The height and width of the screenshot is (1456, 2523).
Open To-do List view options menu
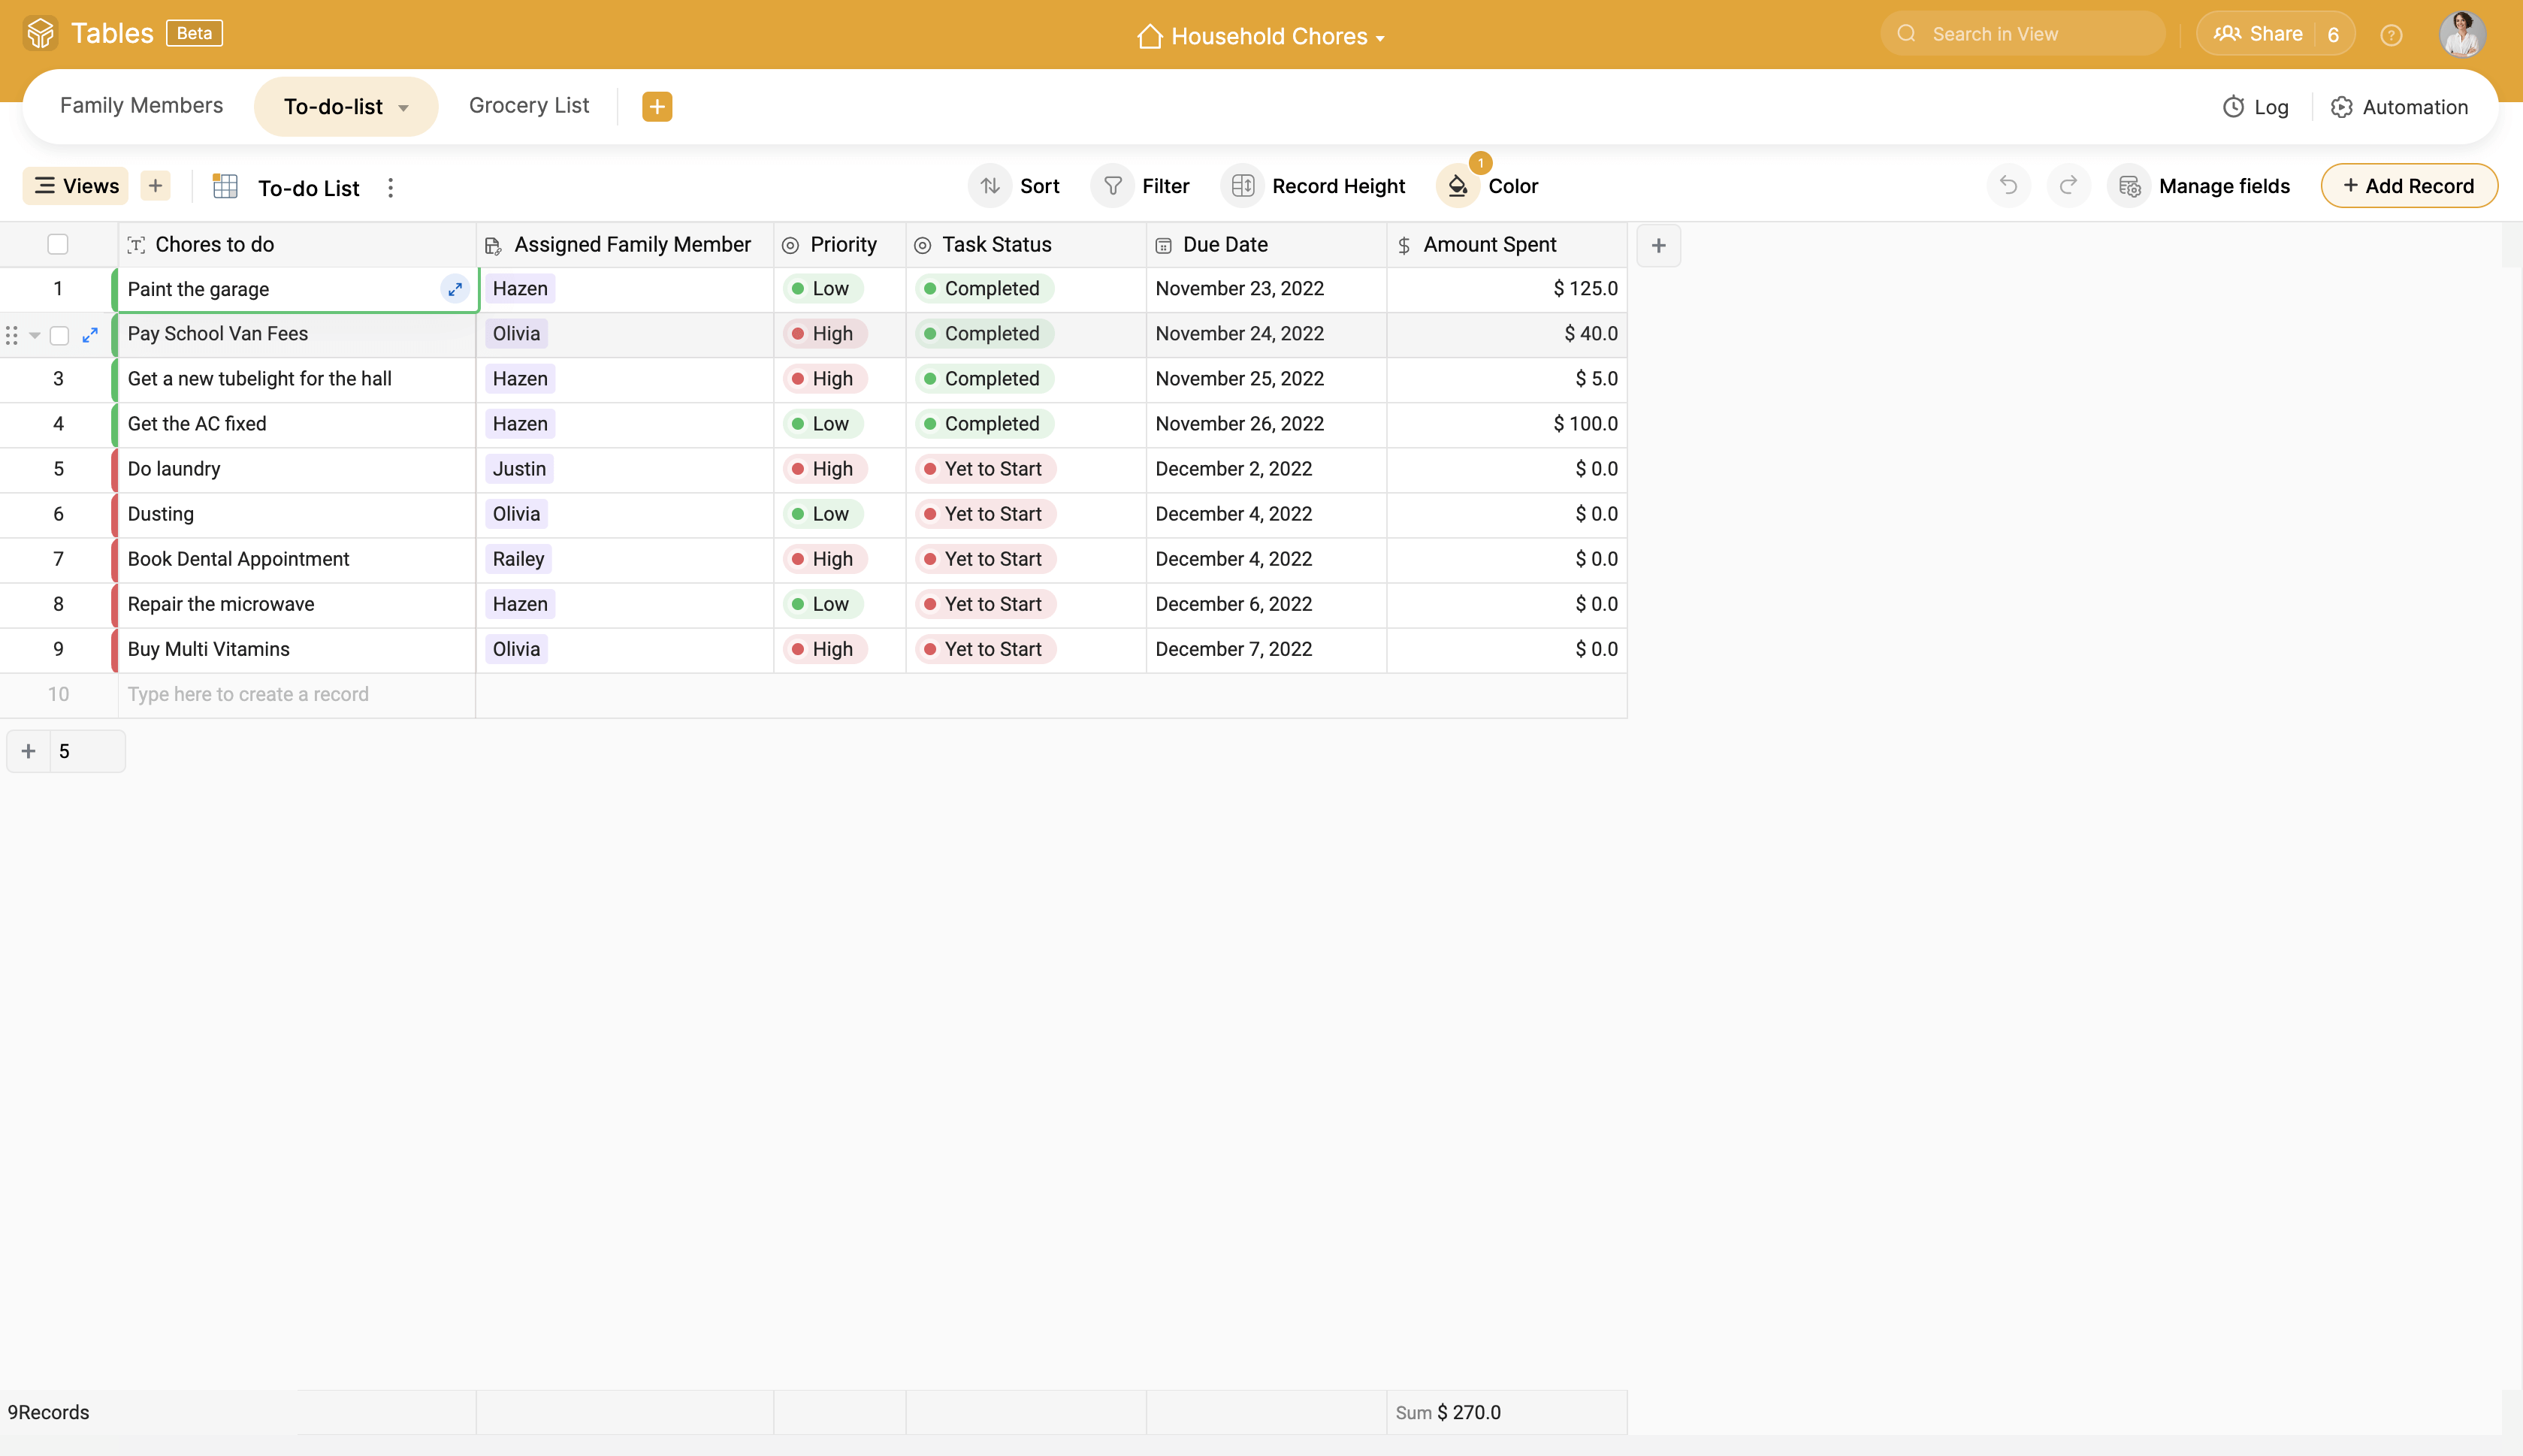coord(391,187)
